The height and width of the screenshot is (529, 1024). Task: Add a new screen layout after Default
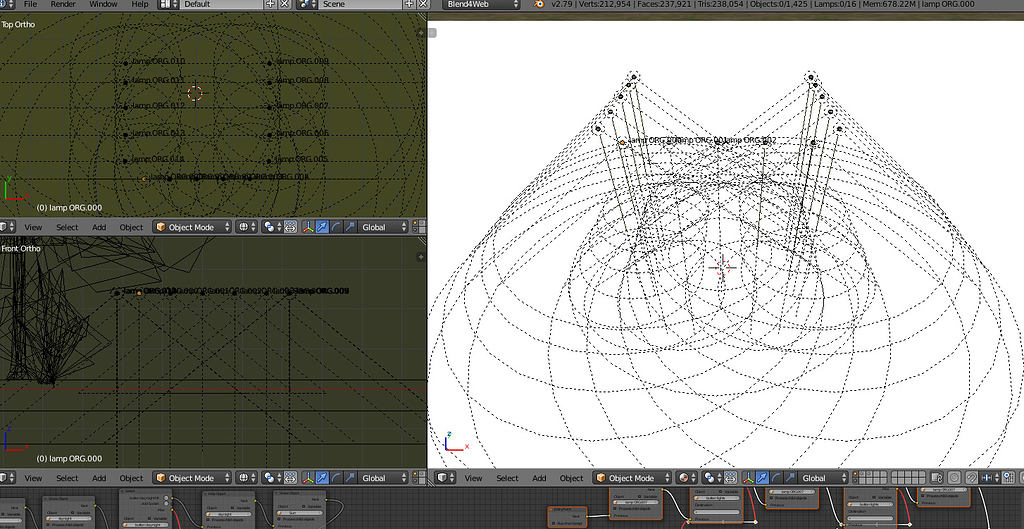pos(270,4)
